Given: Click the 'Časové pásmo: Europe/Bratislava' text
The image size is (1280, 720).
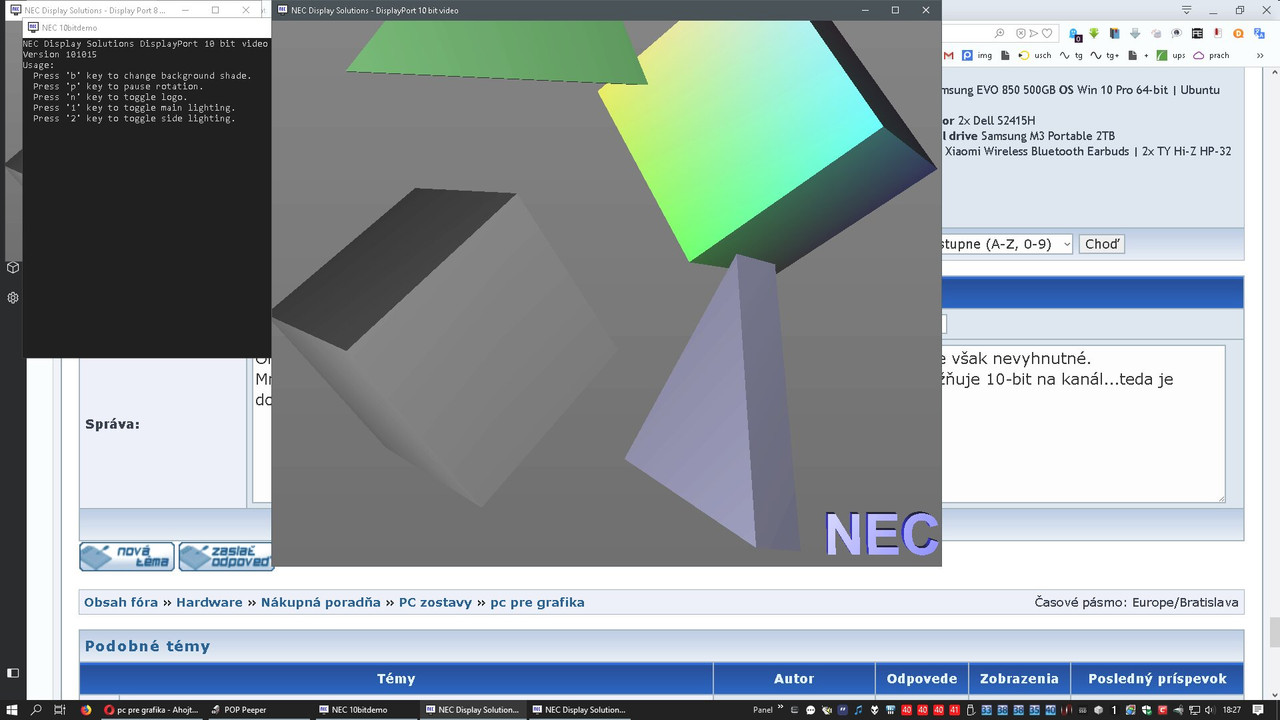Looking at the screenshot, I should point(1137,602).
